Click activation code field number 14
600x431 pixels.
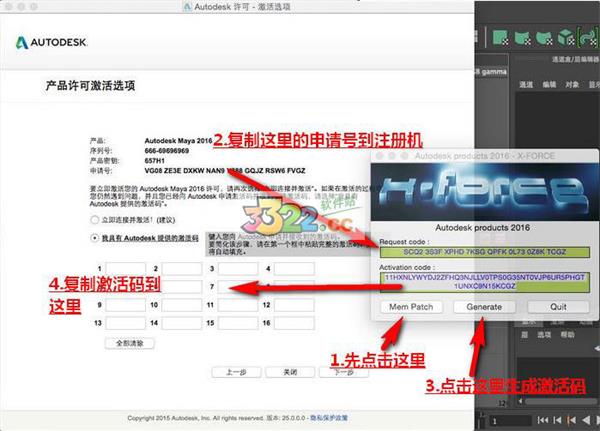click(x=182, y=323)
